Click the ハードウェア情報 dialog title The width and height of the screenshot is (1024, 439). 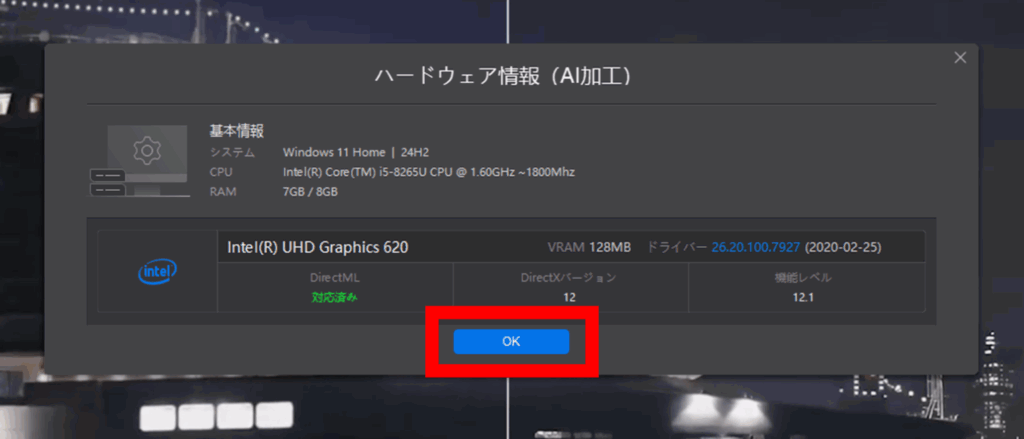point(510,76)
